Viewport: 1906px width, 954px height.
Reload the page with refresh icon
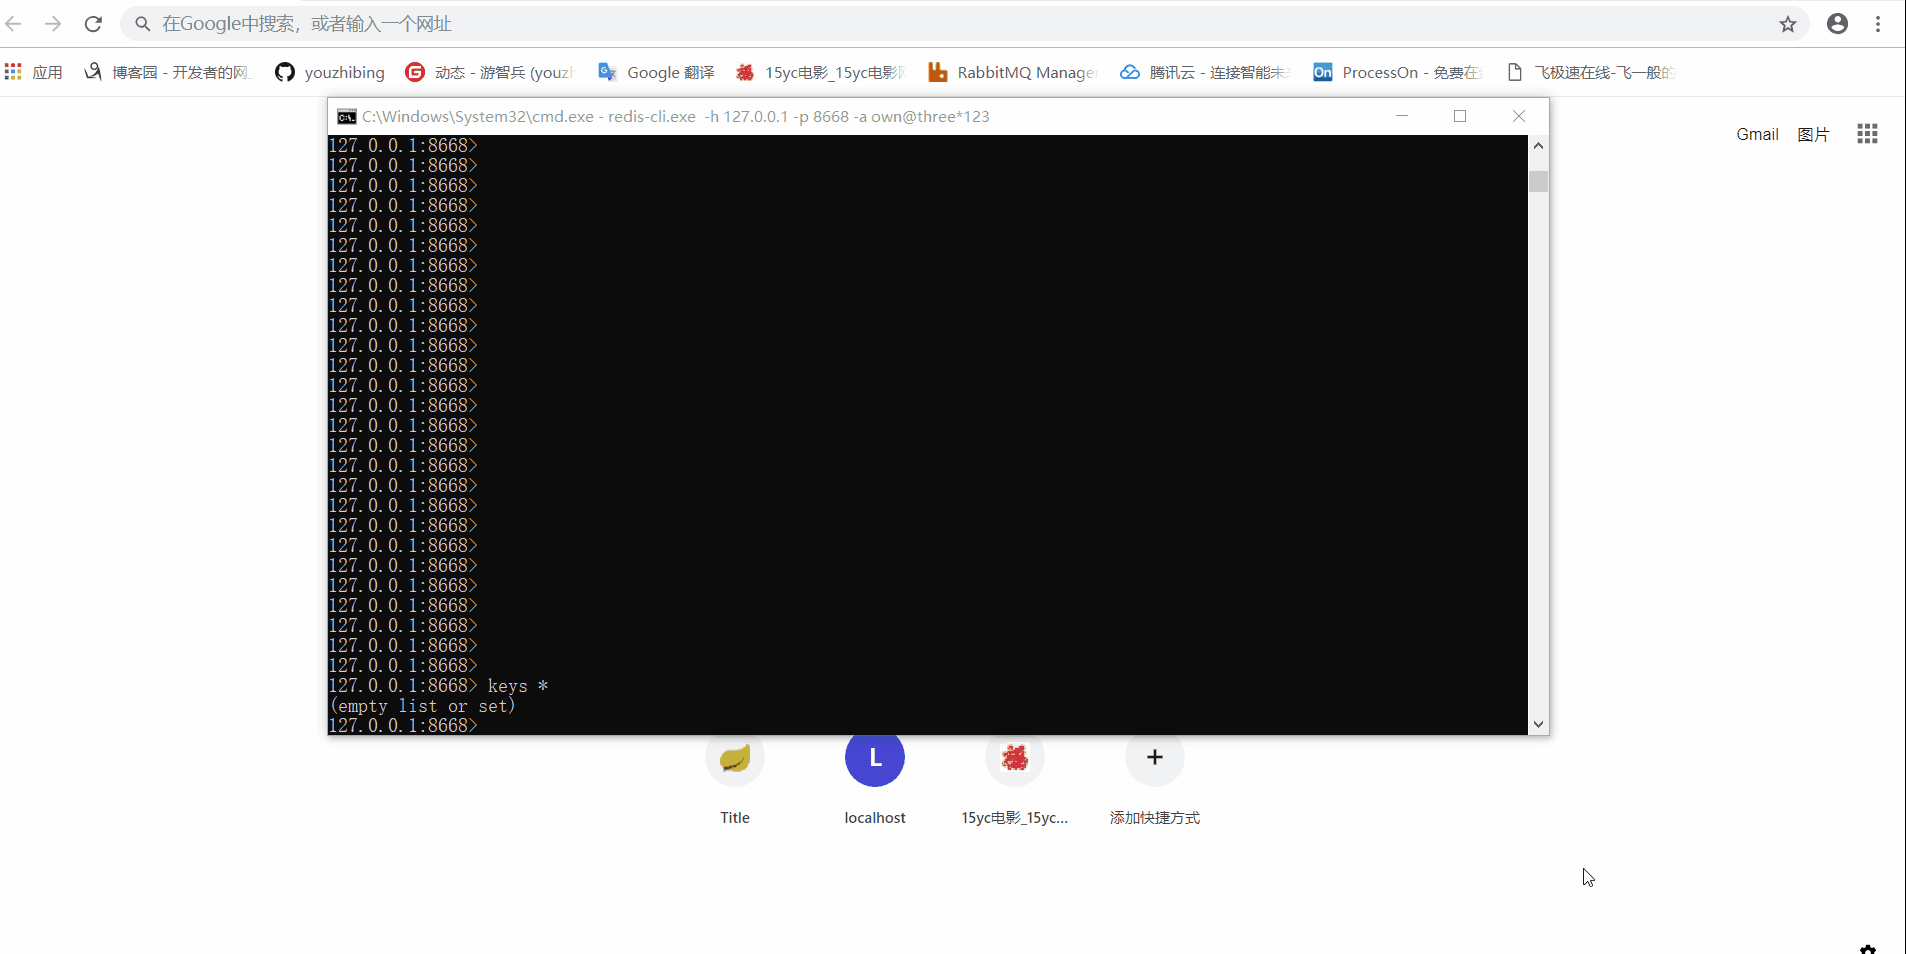[x=93, y=24]
